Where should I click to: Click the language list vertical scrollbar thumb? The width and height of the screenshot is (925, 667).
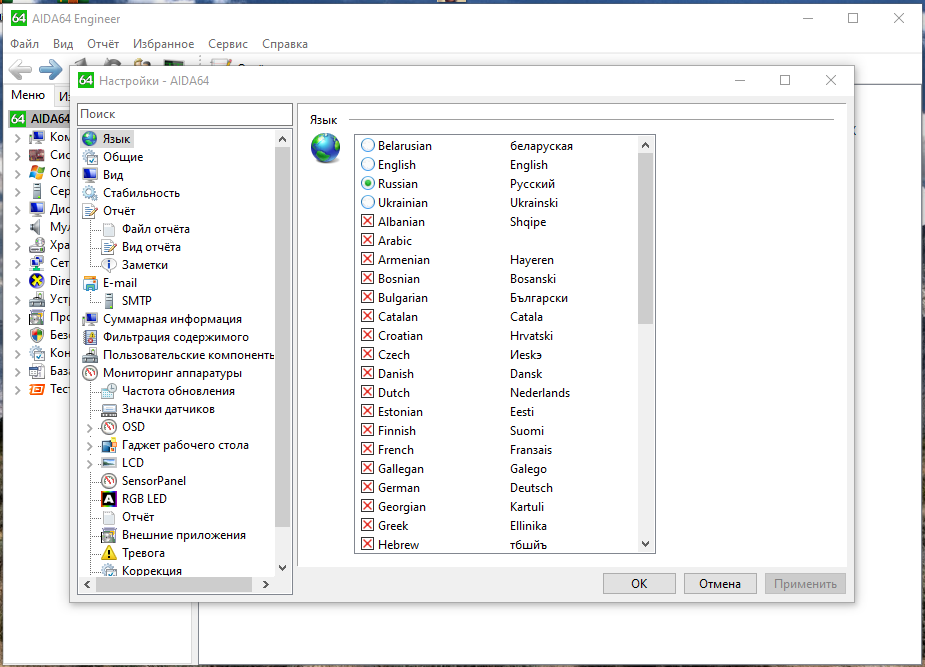click(645, 238)
